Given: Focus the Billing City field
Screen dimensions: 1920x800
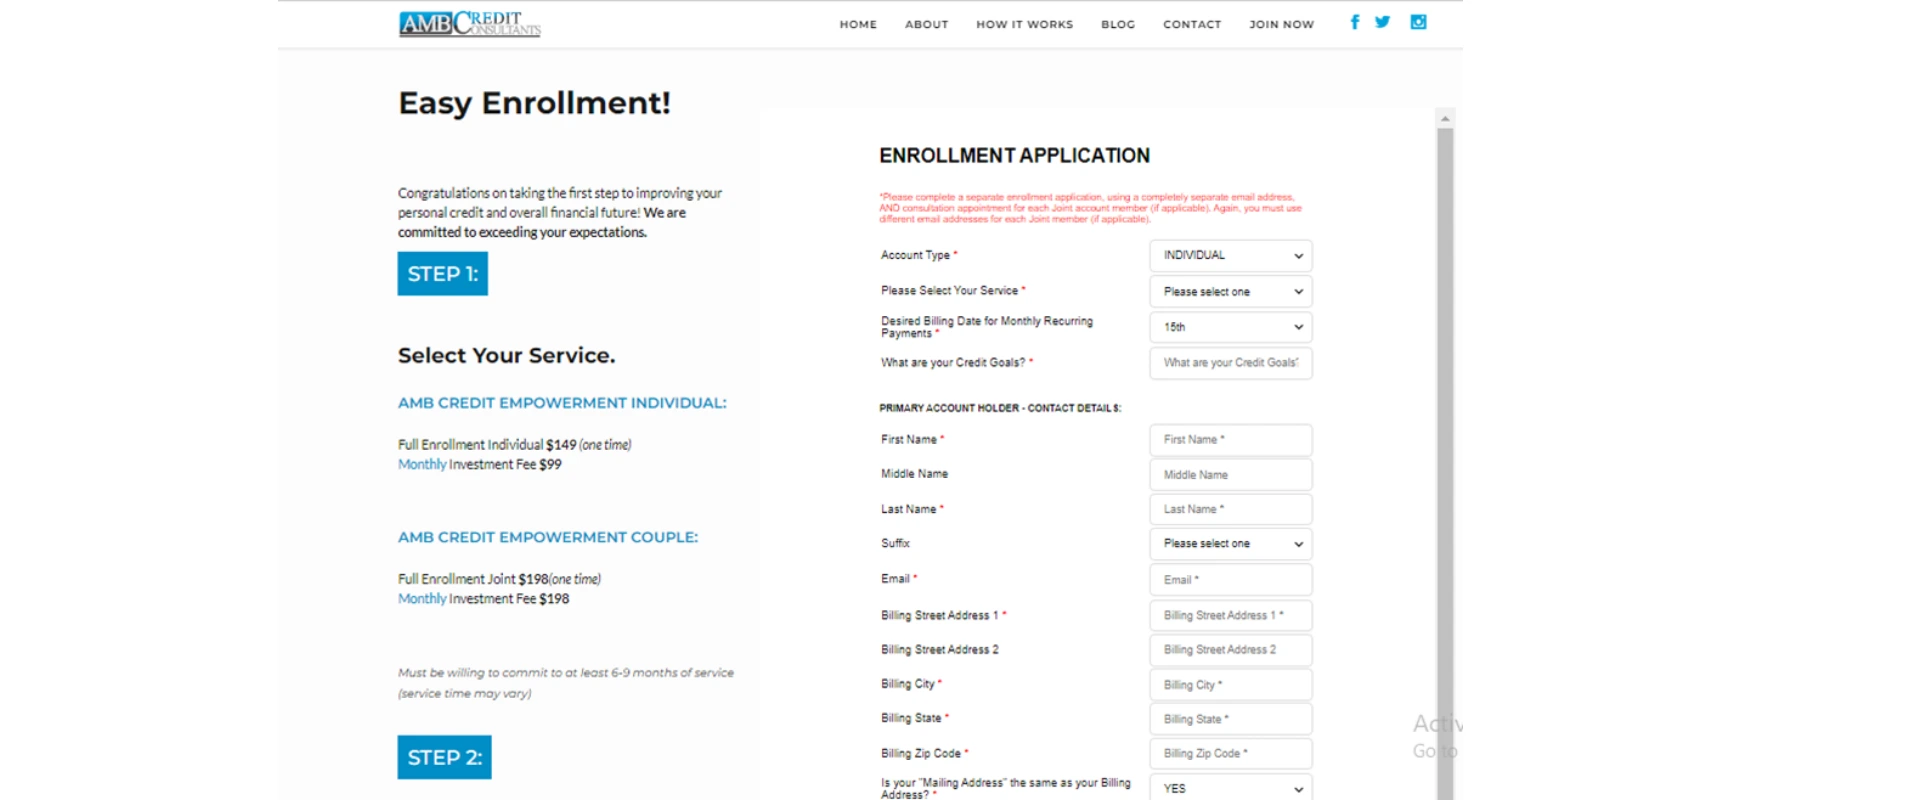Looking at the screenshot, I should click(x=1231, y=685).
